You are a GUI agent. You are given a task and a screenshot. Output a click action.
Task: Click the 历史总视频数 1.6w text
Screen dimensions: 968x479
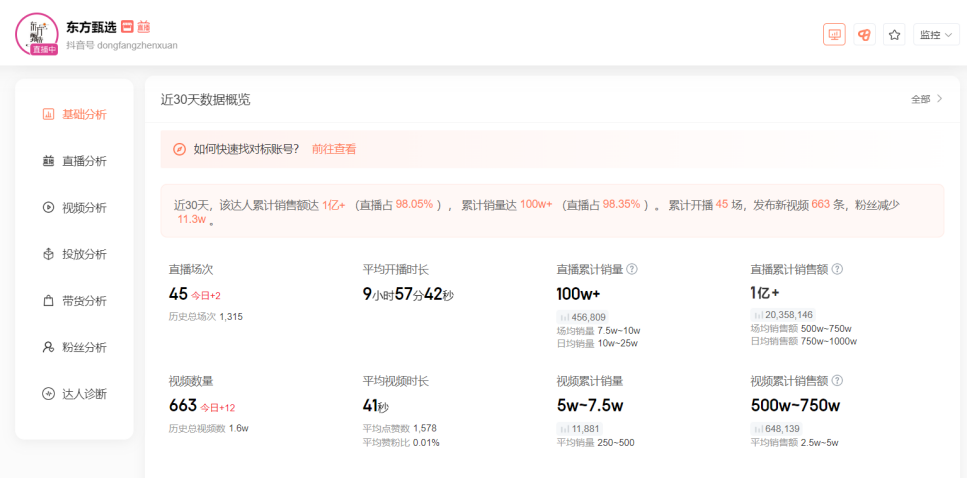(209, 428)
